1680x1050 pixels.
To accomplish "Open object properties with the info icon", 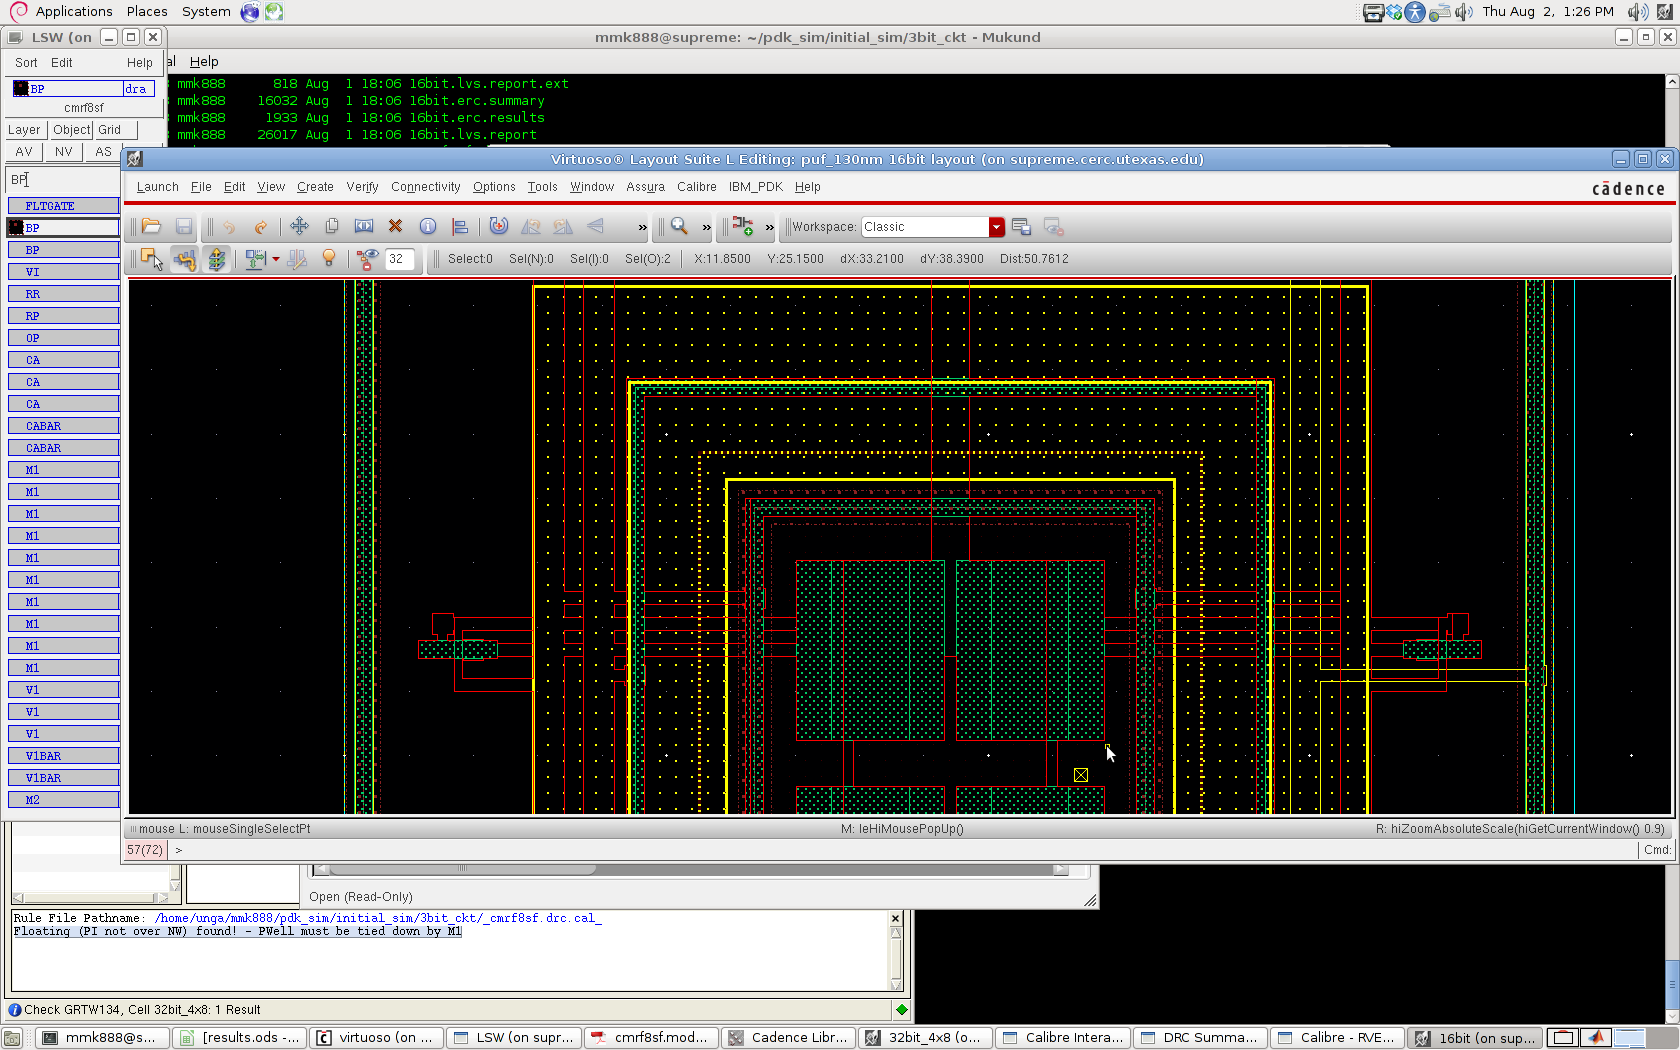I will tap(428, 227).
